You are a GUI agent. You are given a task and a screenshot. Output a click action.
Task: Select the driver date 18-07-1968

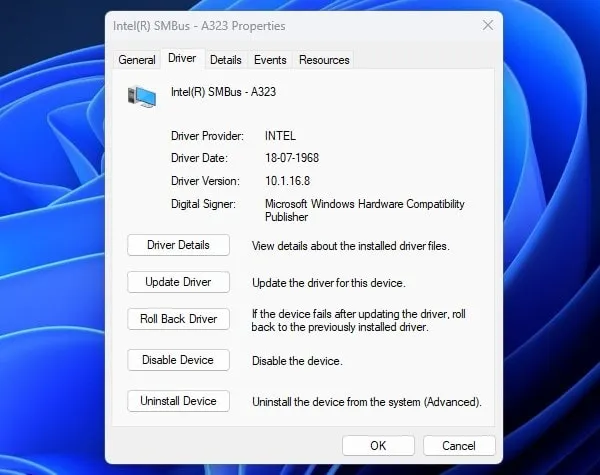[x=292, y=158]
